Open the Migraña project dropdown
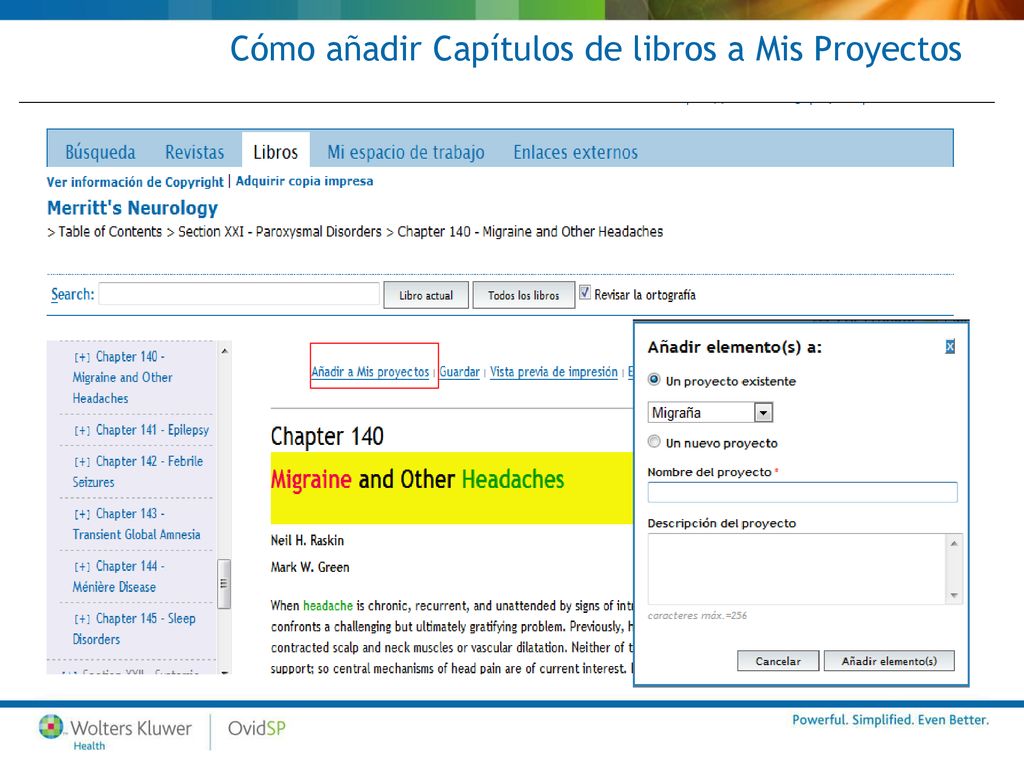 point(763,412)
